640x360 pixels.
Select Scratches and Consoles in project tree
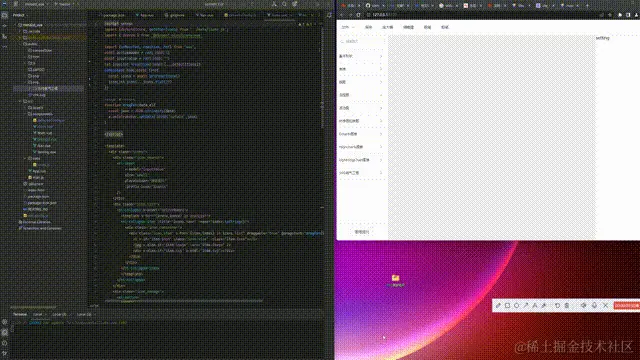(x=40, y=228)
